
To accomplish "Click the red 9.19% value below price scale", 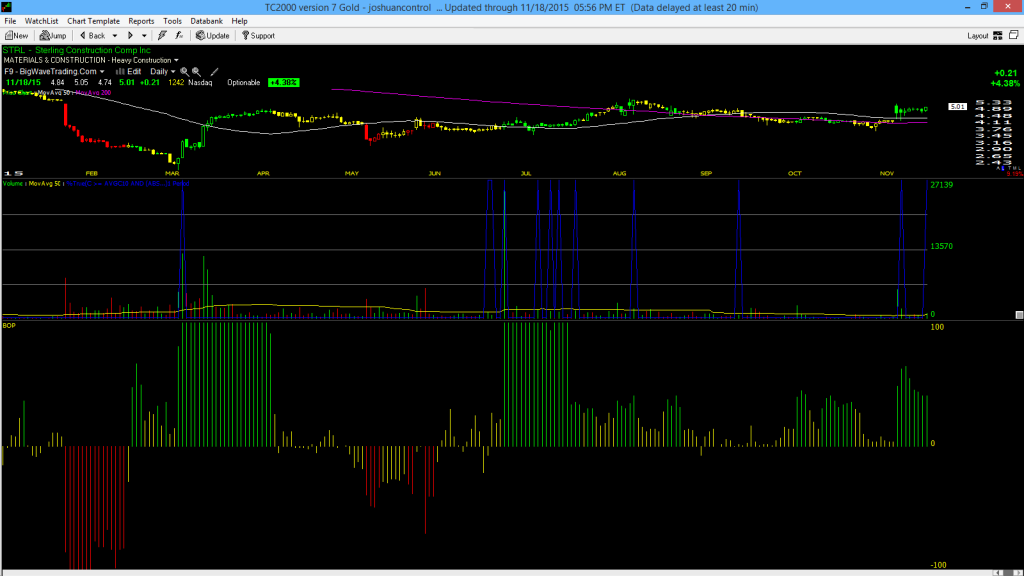I will (x=1015, y=174).
